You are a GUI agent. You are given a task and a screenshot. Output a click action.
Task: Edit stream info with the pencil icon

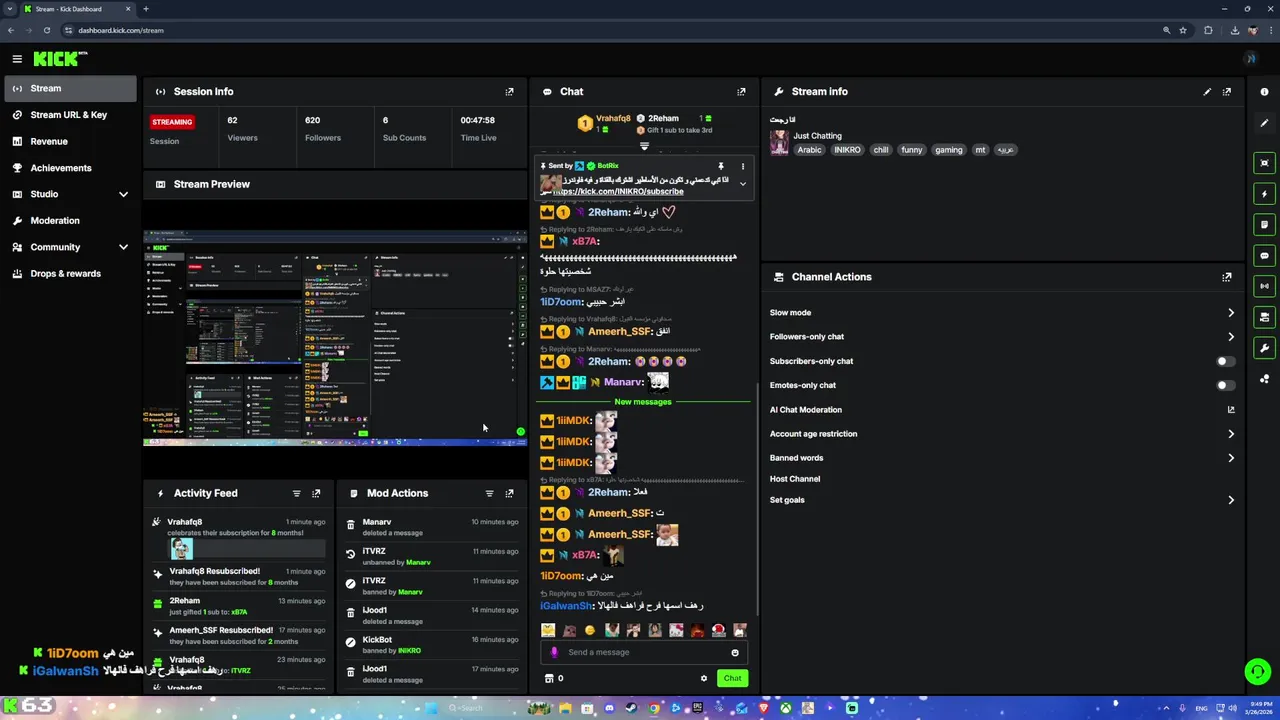[1207, 92]
